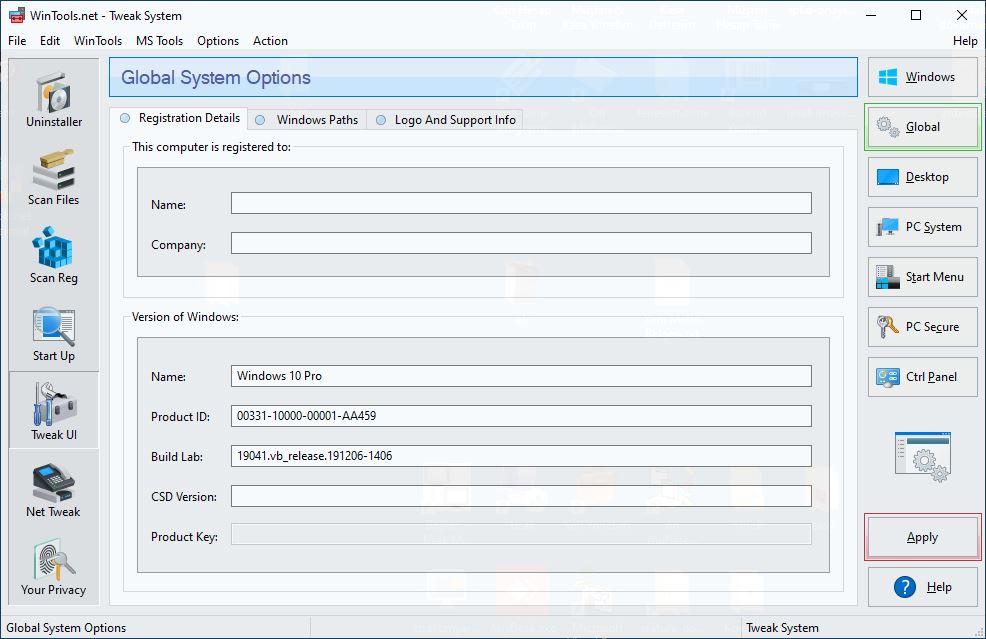986x639 pixels.
Task: Click the Product ID field
Action: pyautogui.click(x=521, y=416)
